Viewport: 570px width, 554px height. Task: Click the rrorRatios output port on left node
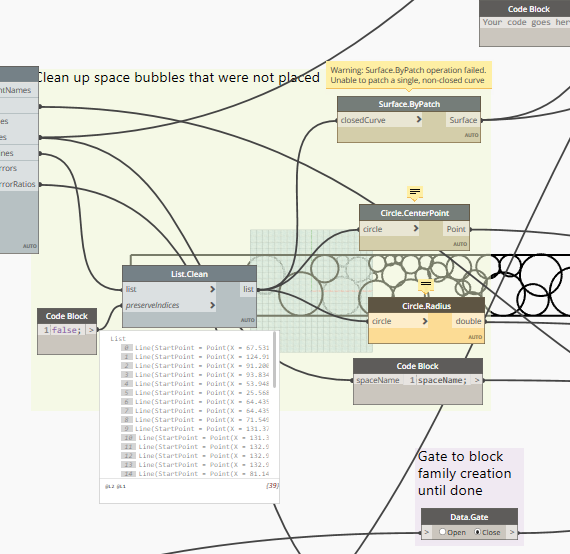[19, 184]
